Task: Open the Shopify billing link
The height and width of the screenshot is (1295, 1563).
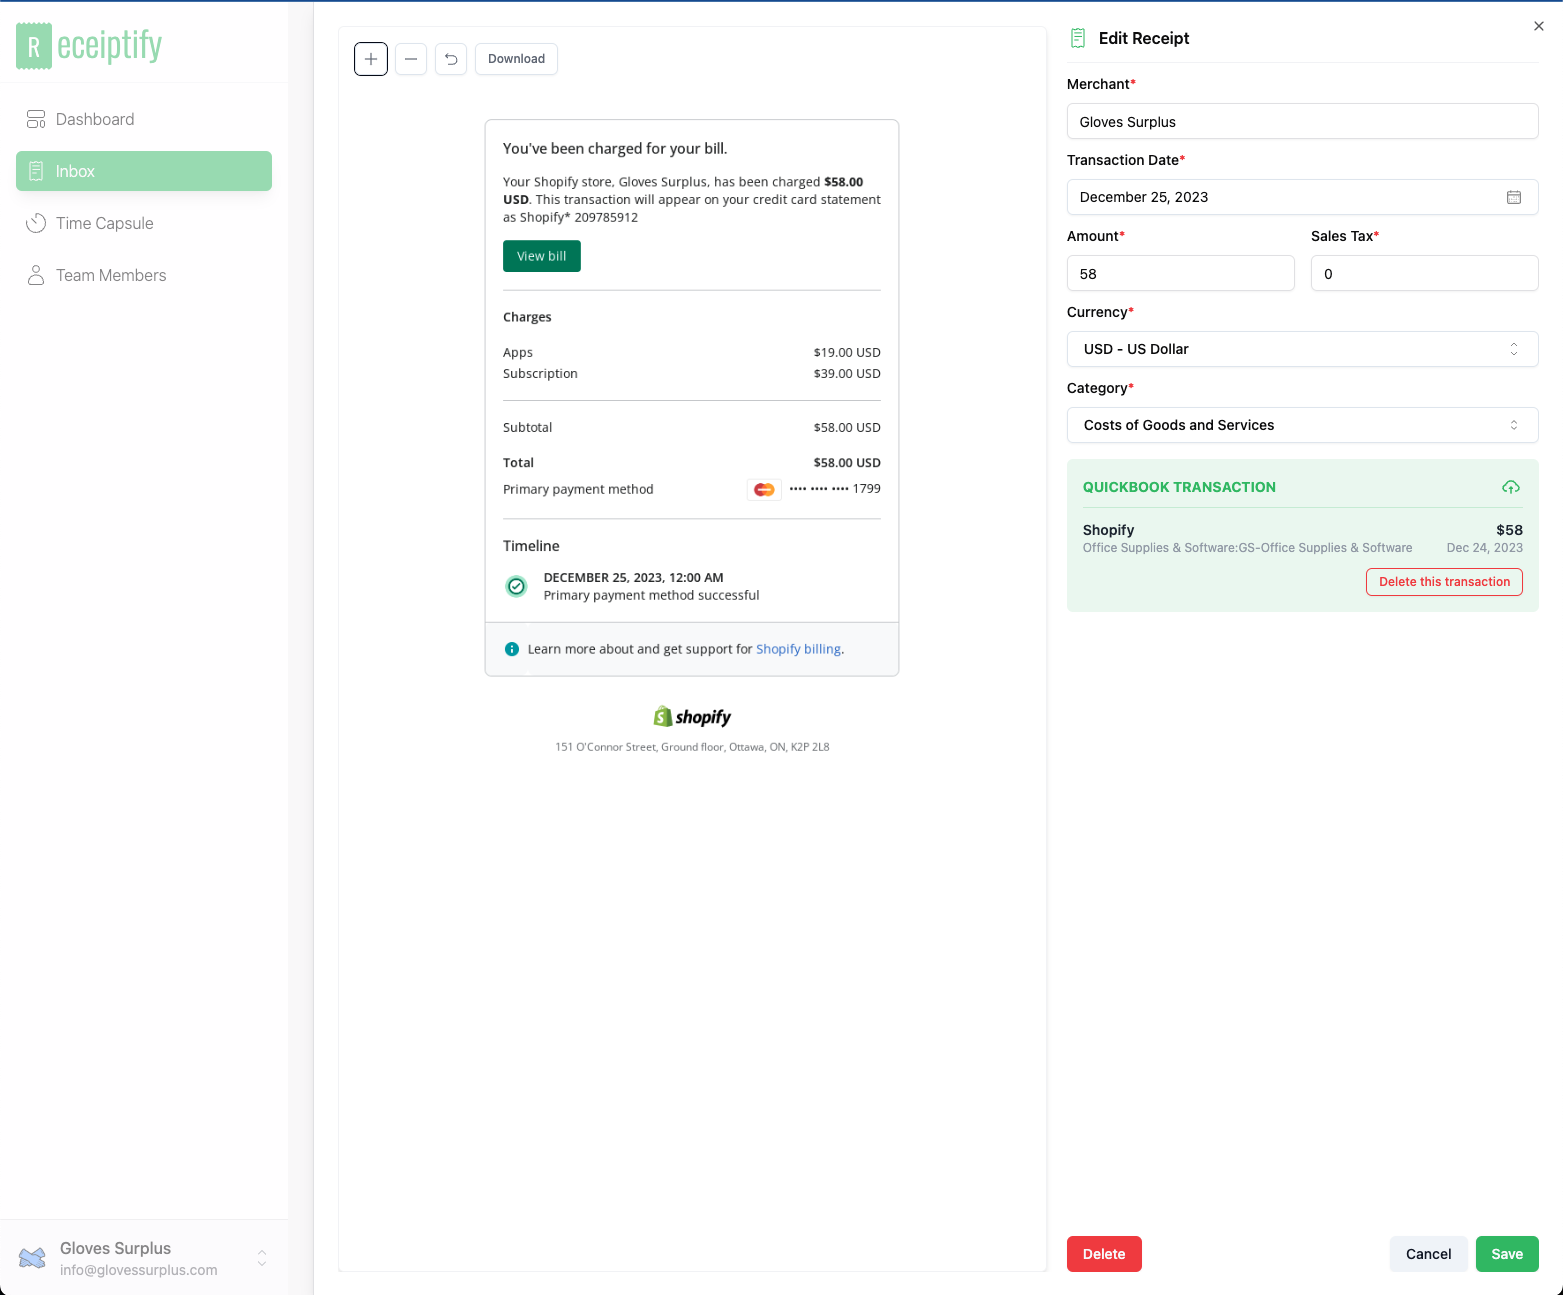Action: click(x=798, y=649)
